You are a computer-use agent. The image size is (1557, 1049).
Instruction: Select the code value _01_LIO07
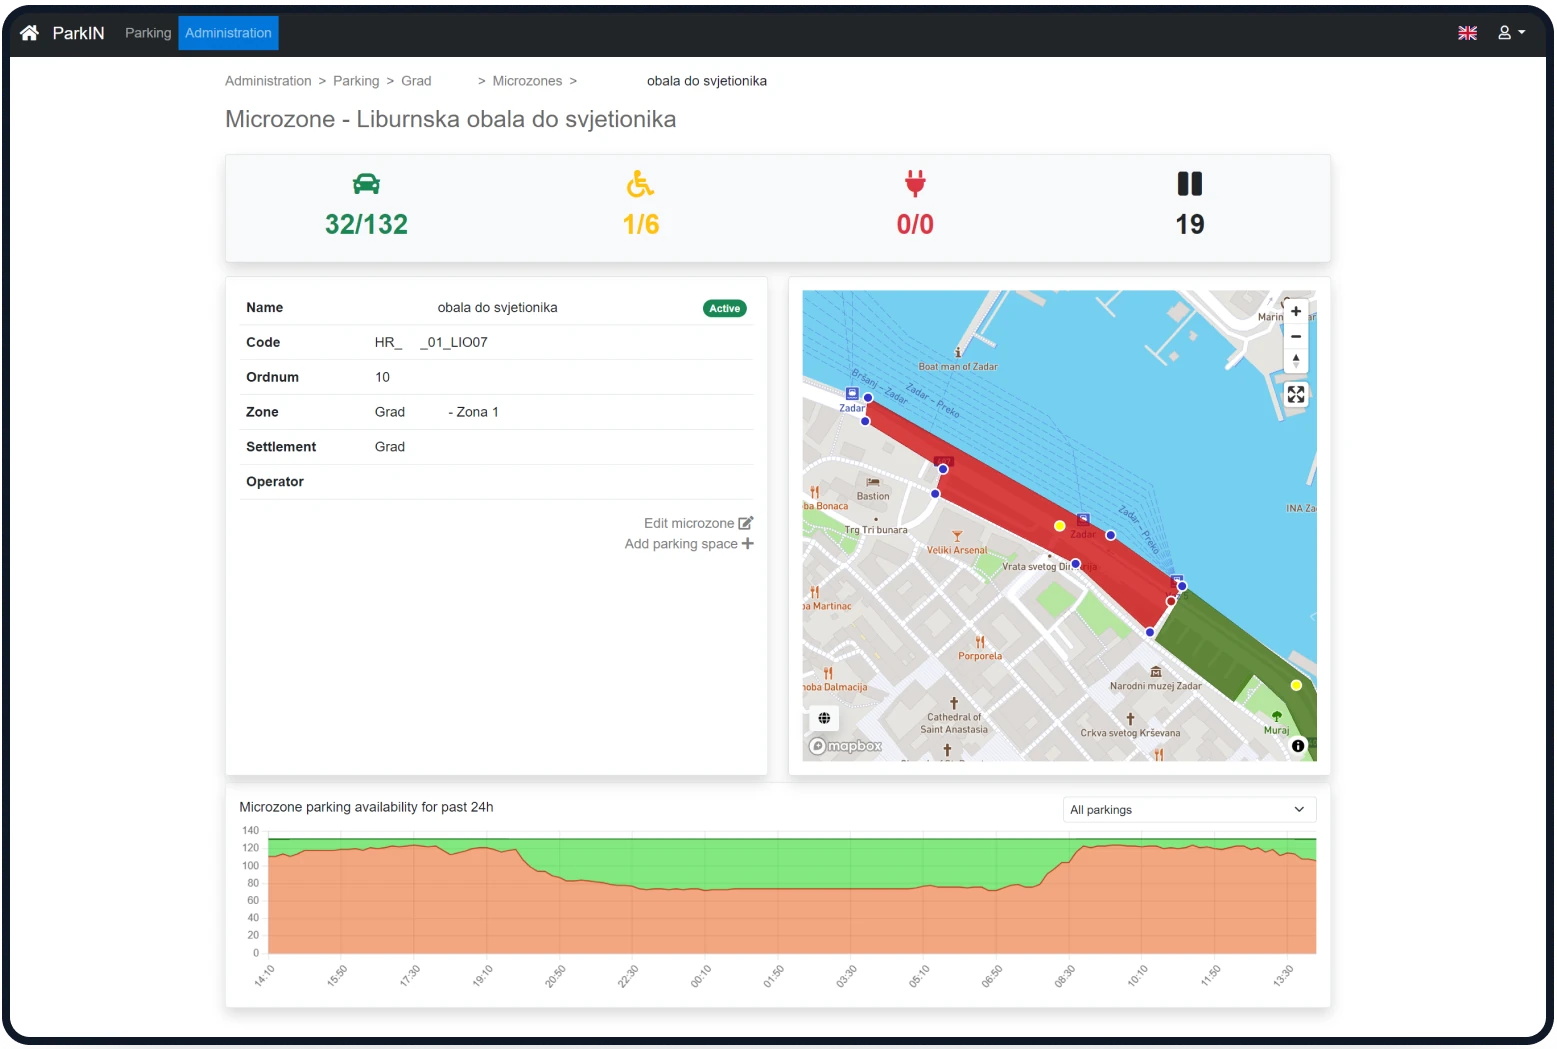pyautogui.click(x=453, y=342)
